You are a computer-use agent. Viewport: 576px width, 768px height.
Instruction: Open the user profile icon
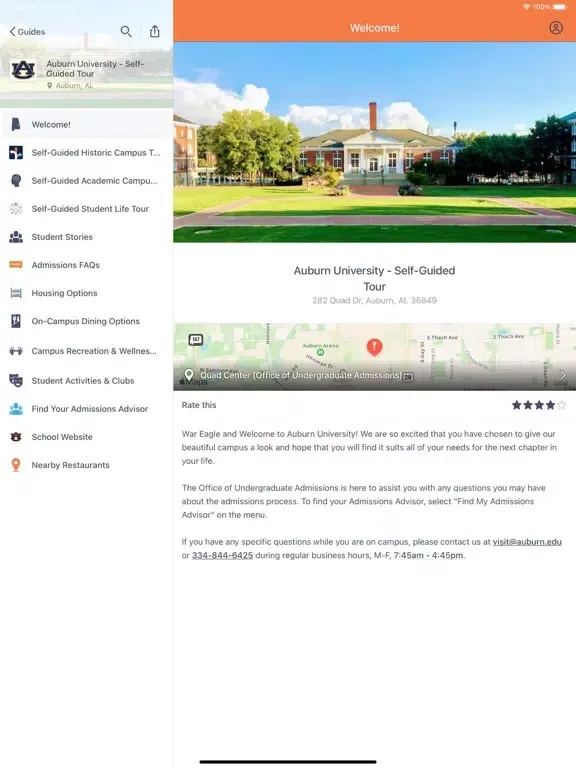(x=556, y=27)
